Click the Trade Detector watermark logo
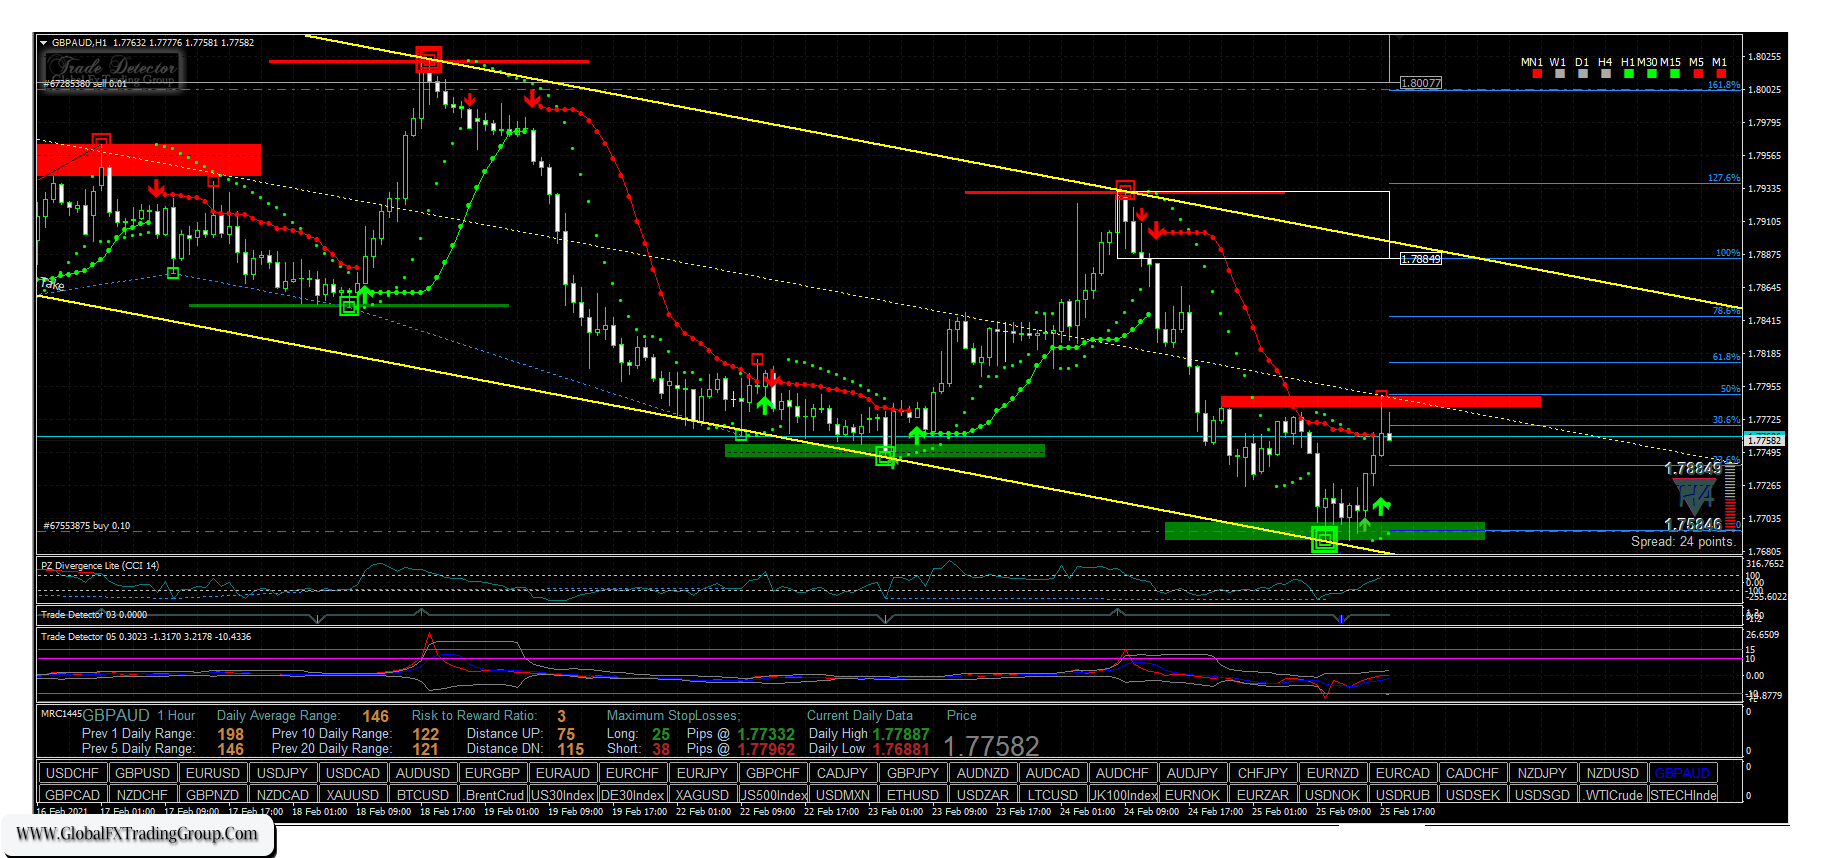 point(111,68)
